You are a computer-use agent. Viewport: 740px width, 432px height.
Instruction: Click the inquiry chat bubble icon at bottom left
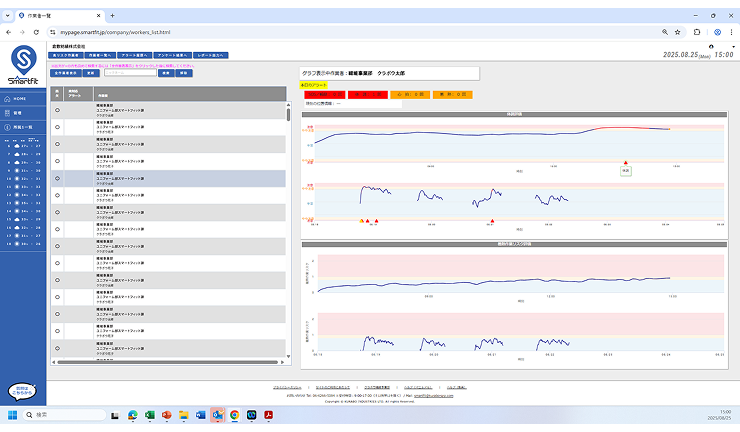pyautogui.click(x=24, y=391)
